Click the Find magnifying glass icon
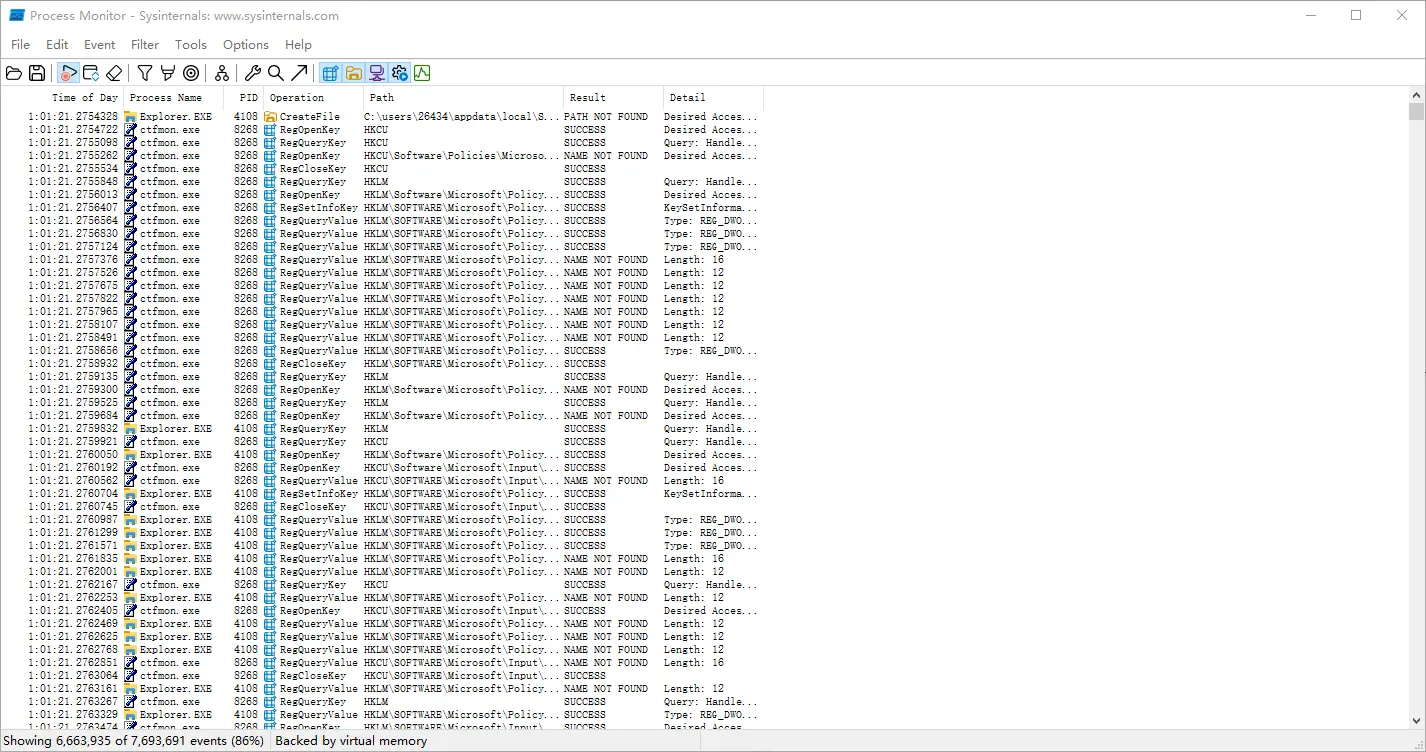This screenshot has height=752, width=1426. point(276,73)
